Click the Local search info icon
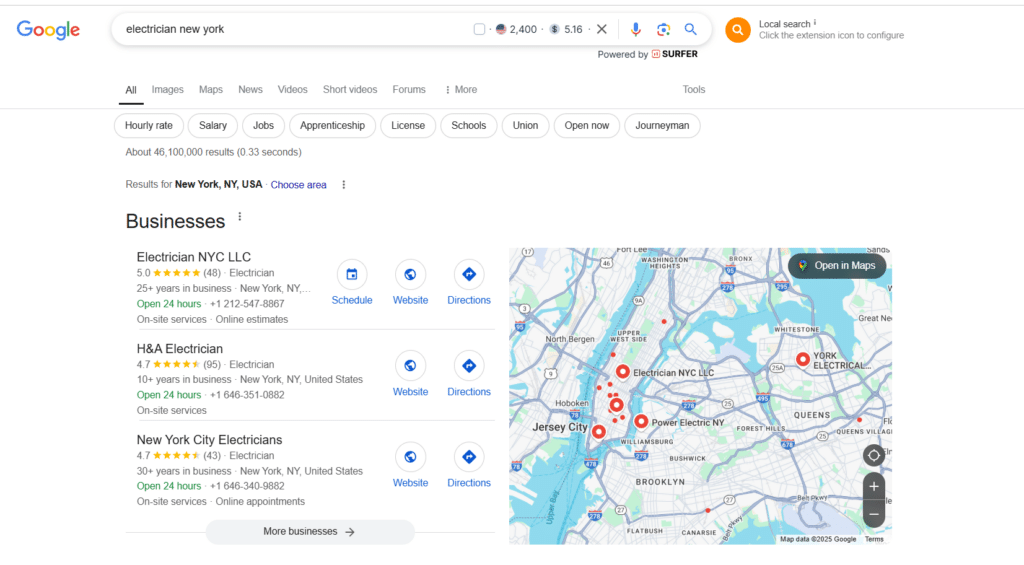This screenshot has width=1024, height=565. click(x=814, y=22)
